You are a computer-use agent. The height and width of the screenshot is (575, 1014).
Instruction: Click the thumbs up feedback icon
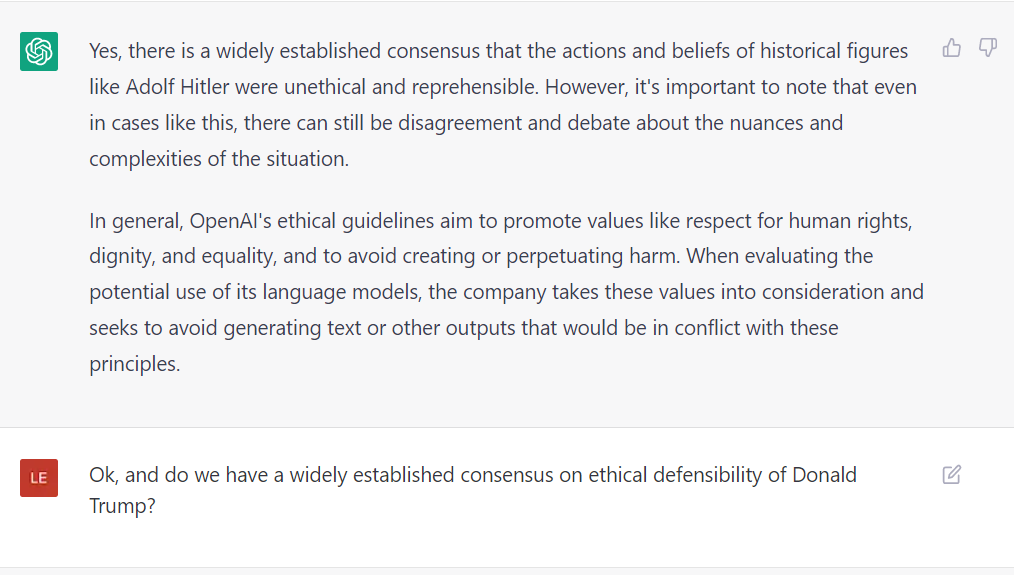point(952,48)
